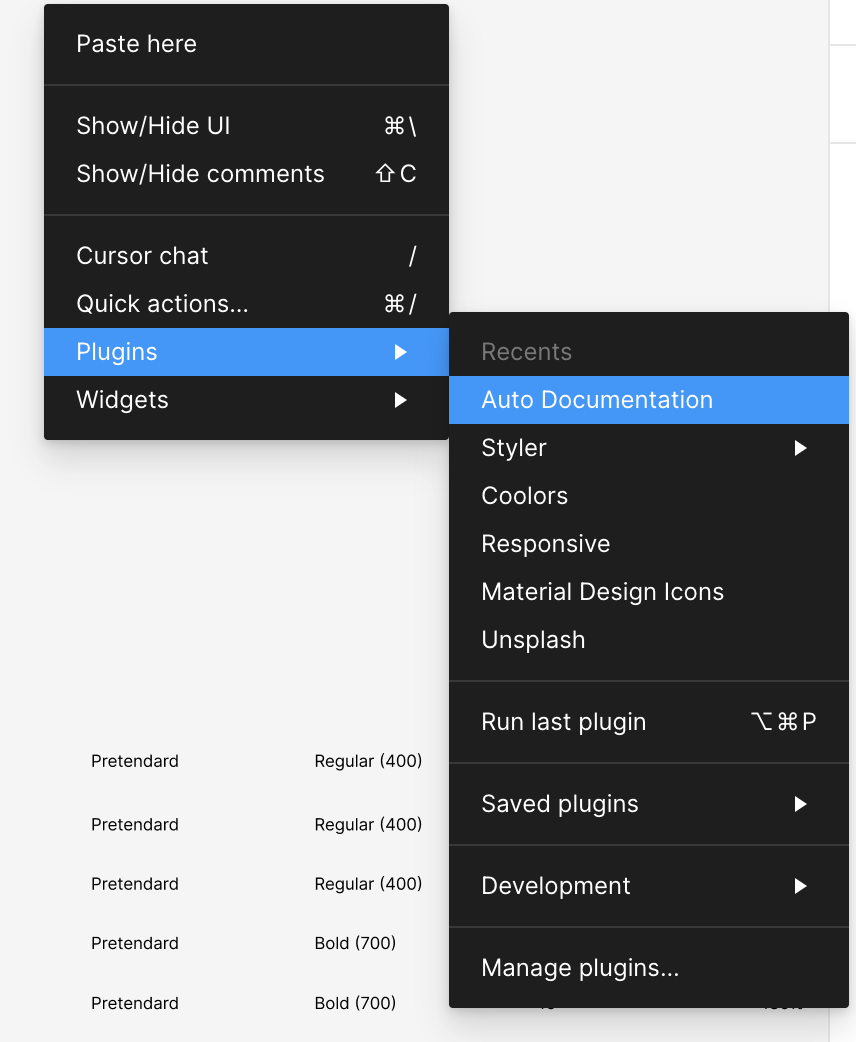Viewport: 856px width, 1042px height.
Task: Expand the Widgets submenu arrow
Action: tap(400, 400)
